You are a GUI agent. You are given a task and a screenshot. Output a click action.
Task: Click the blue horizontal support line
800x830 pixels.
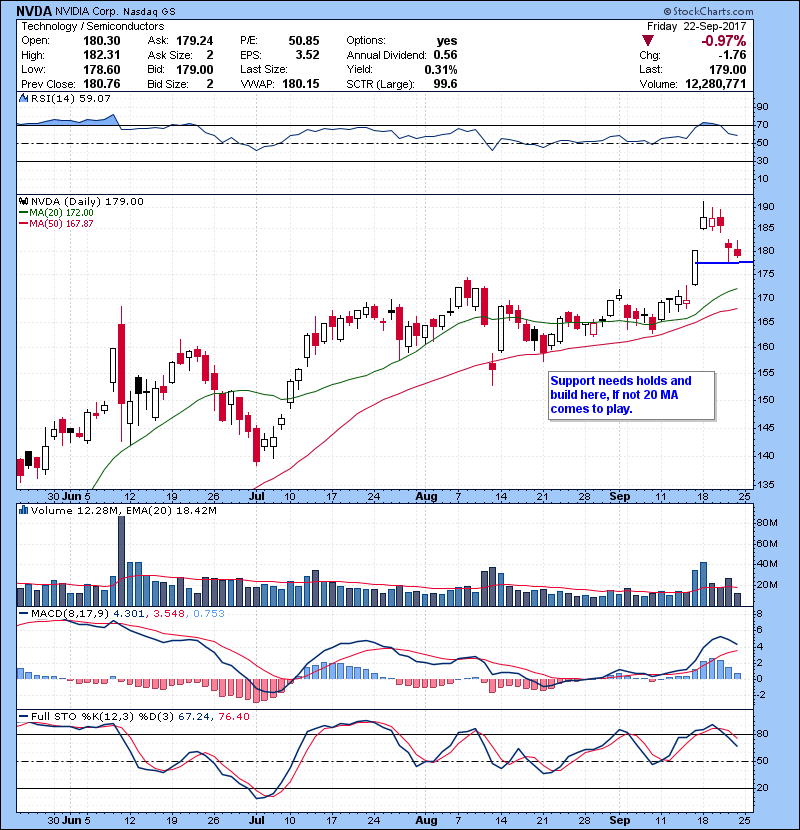[x=724, y=263]
